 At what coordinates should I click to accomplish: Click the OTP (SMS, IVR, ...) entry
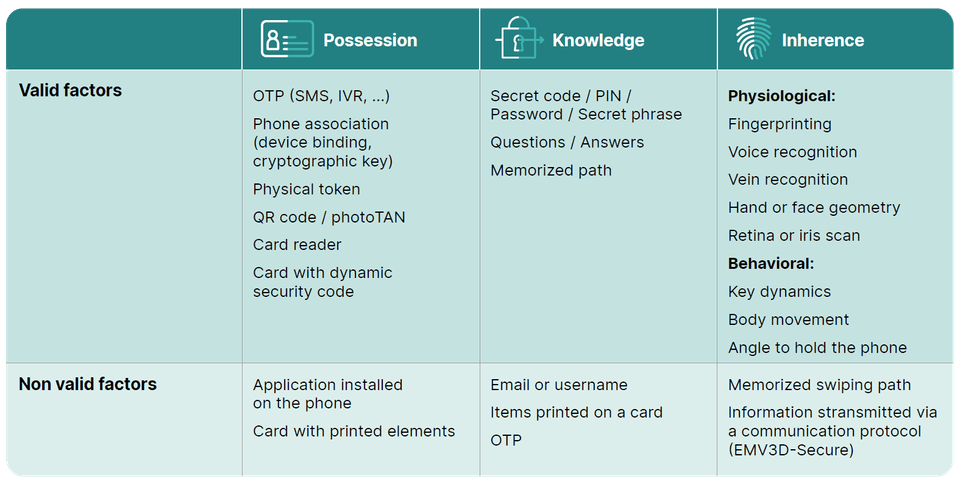point(321,96)
